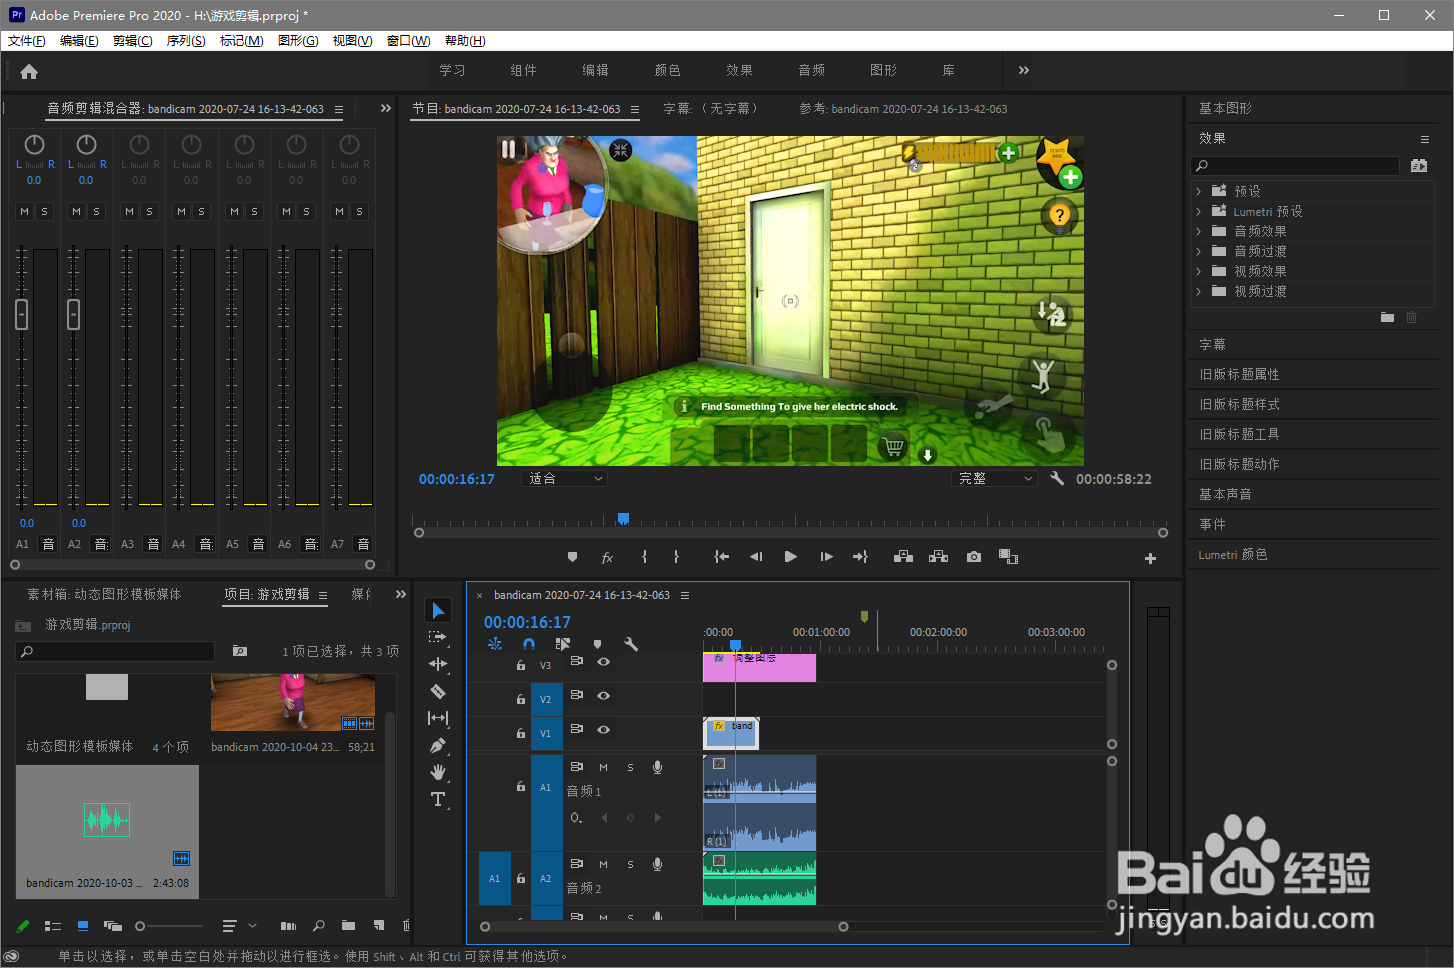
Task: Toggle timeline Snap magnet icon
Action: pos(529,644)
